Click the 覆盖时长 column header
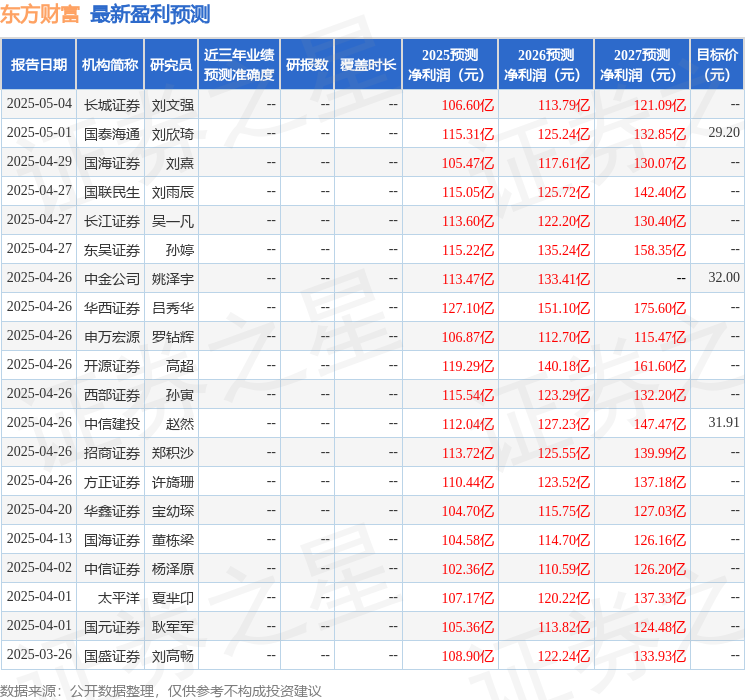This screenshot has width=745, height=700. [x=368, y=65]
